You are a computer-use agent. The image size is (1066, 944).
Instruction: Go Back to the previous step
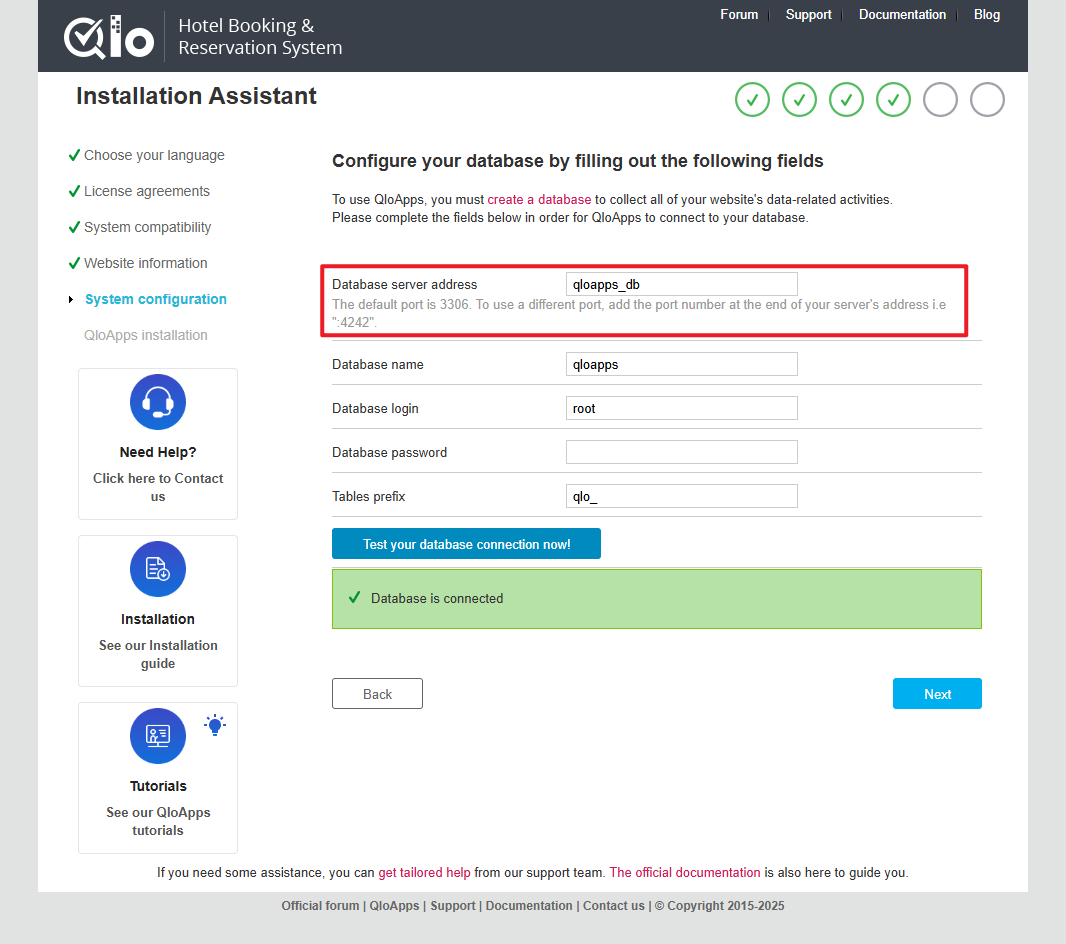pyautogui.click(x=377, y=694)
